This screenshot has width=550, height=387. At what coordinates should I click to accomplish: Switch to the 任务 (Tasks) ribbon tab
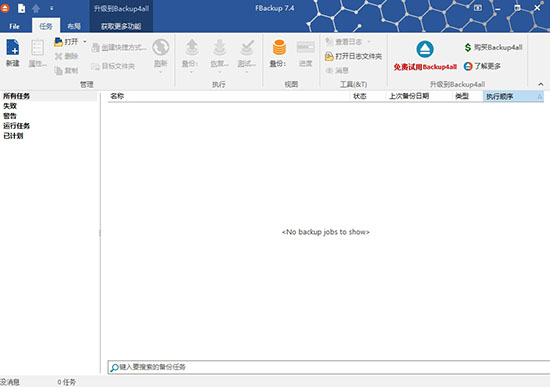tap(46, 26)
